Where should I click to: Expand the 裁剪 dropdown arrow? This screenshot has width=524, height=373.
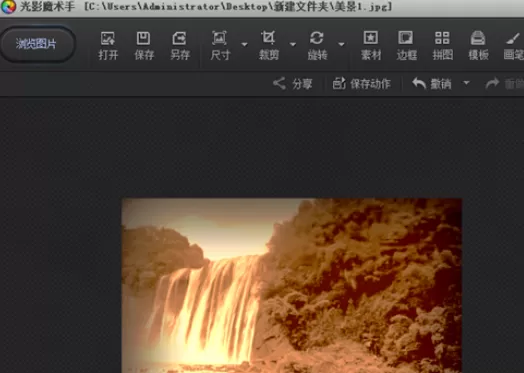click(293, 44)
